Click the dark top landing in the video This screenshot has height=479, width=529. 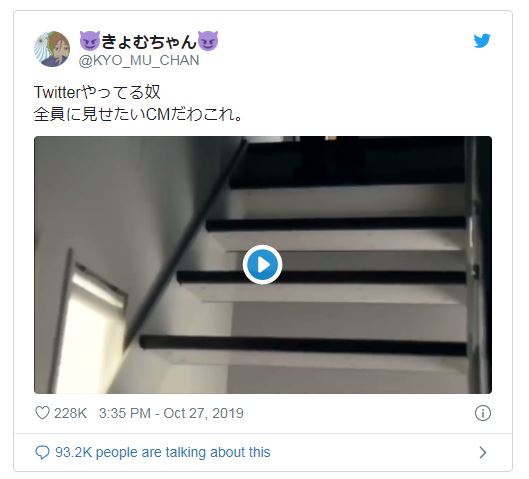tap(347, 162)
